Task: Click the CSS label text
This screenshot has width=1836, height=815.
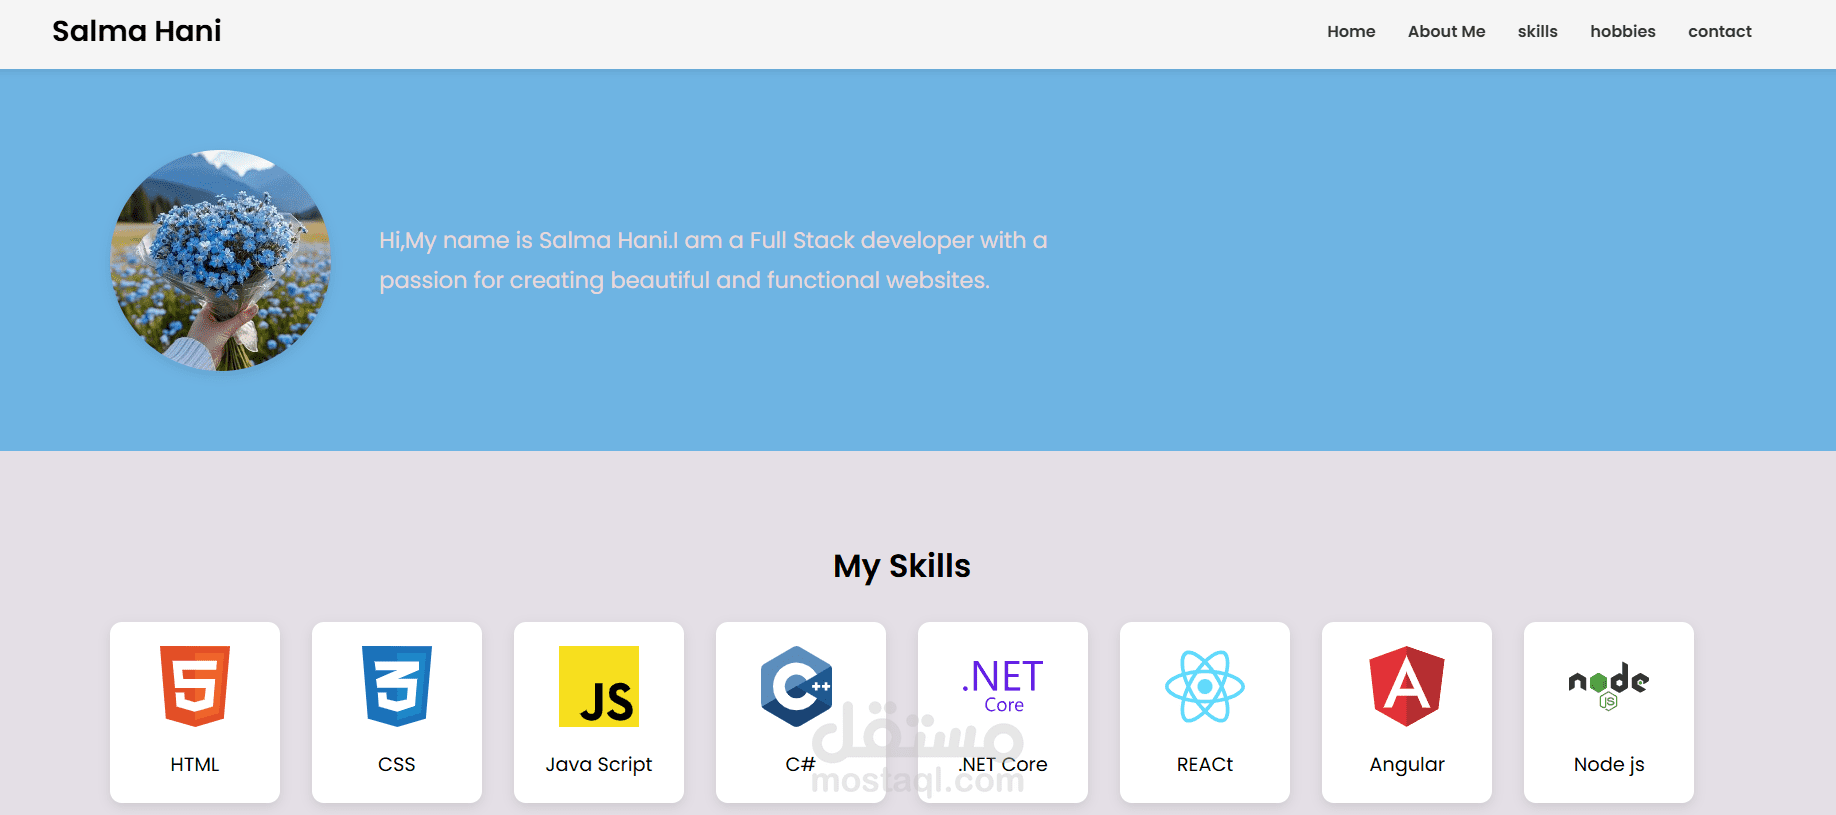Action: [397, 764]
